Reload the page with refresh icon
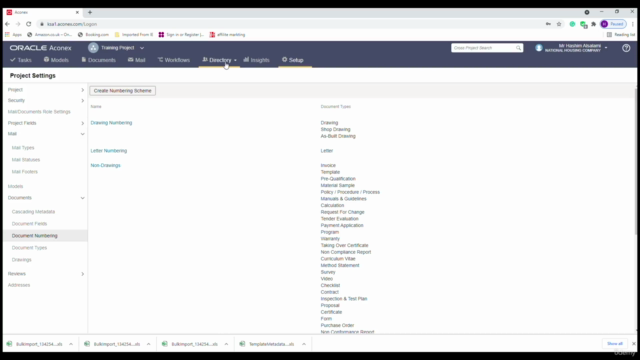This screenshot has height=360, width=640. (29, 24)
